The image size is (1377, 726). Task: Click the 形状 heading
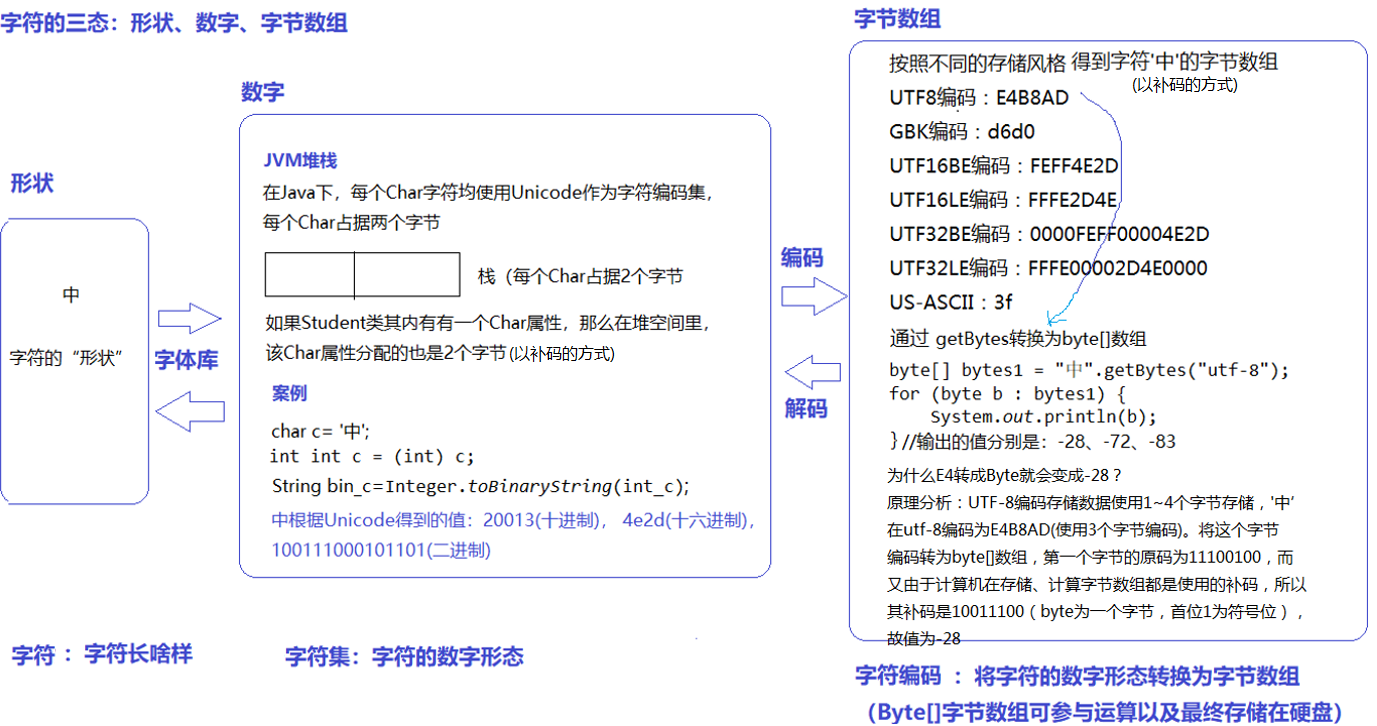click(32, 183)
